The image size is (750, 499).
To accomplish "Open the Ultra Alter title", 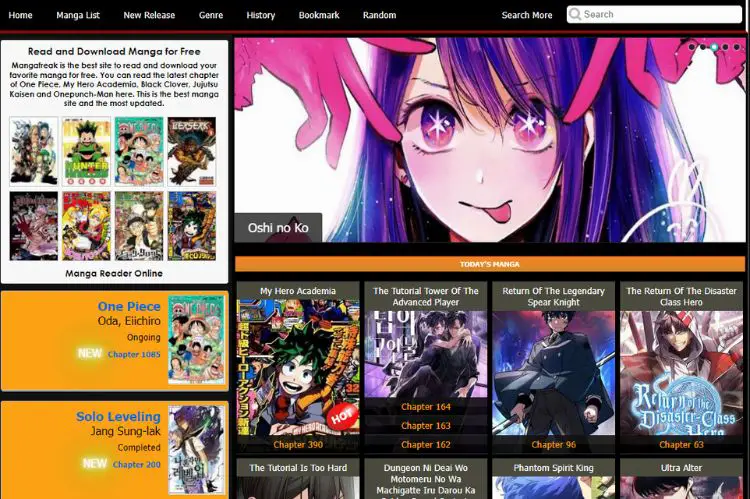I will click(681, 468).
